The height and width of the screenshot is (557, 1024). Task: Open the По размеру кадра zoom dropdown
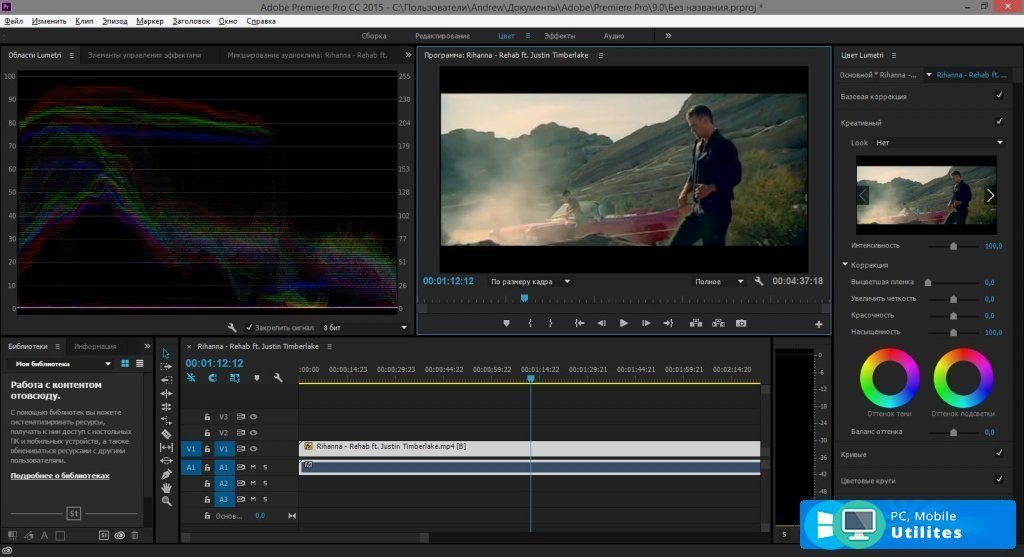pyautogui.click(x=530, y=282)
